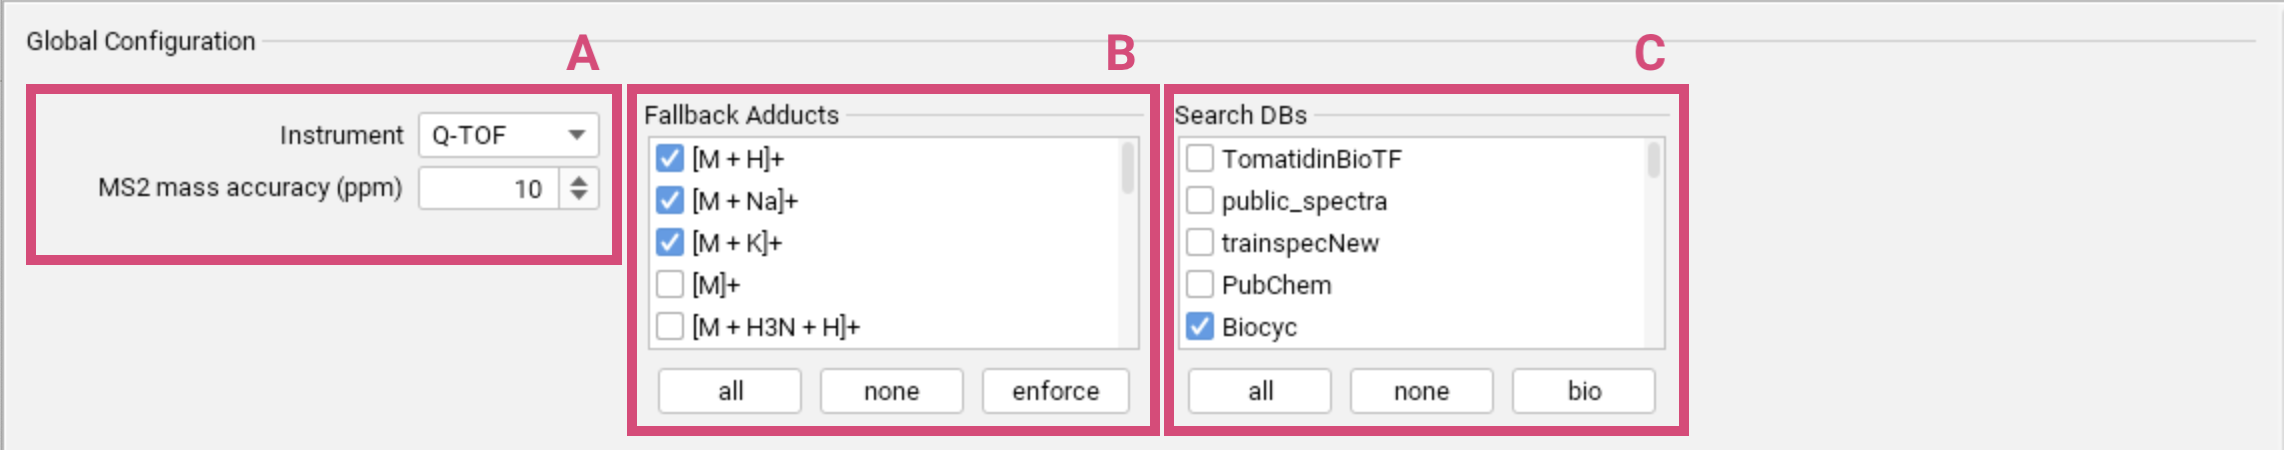Screen dimensions: 2284x450
Task: Check the TomatidinBioTF database
Action: [x=1200, y=159]
